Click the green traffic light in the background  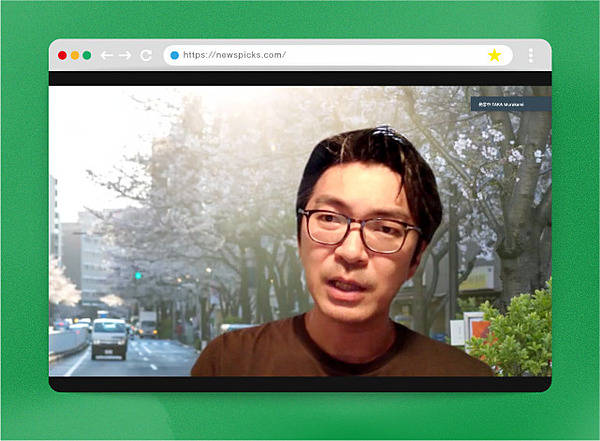click(138, 274)
